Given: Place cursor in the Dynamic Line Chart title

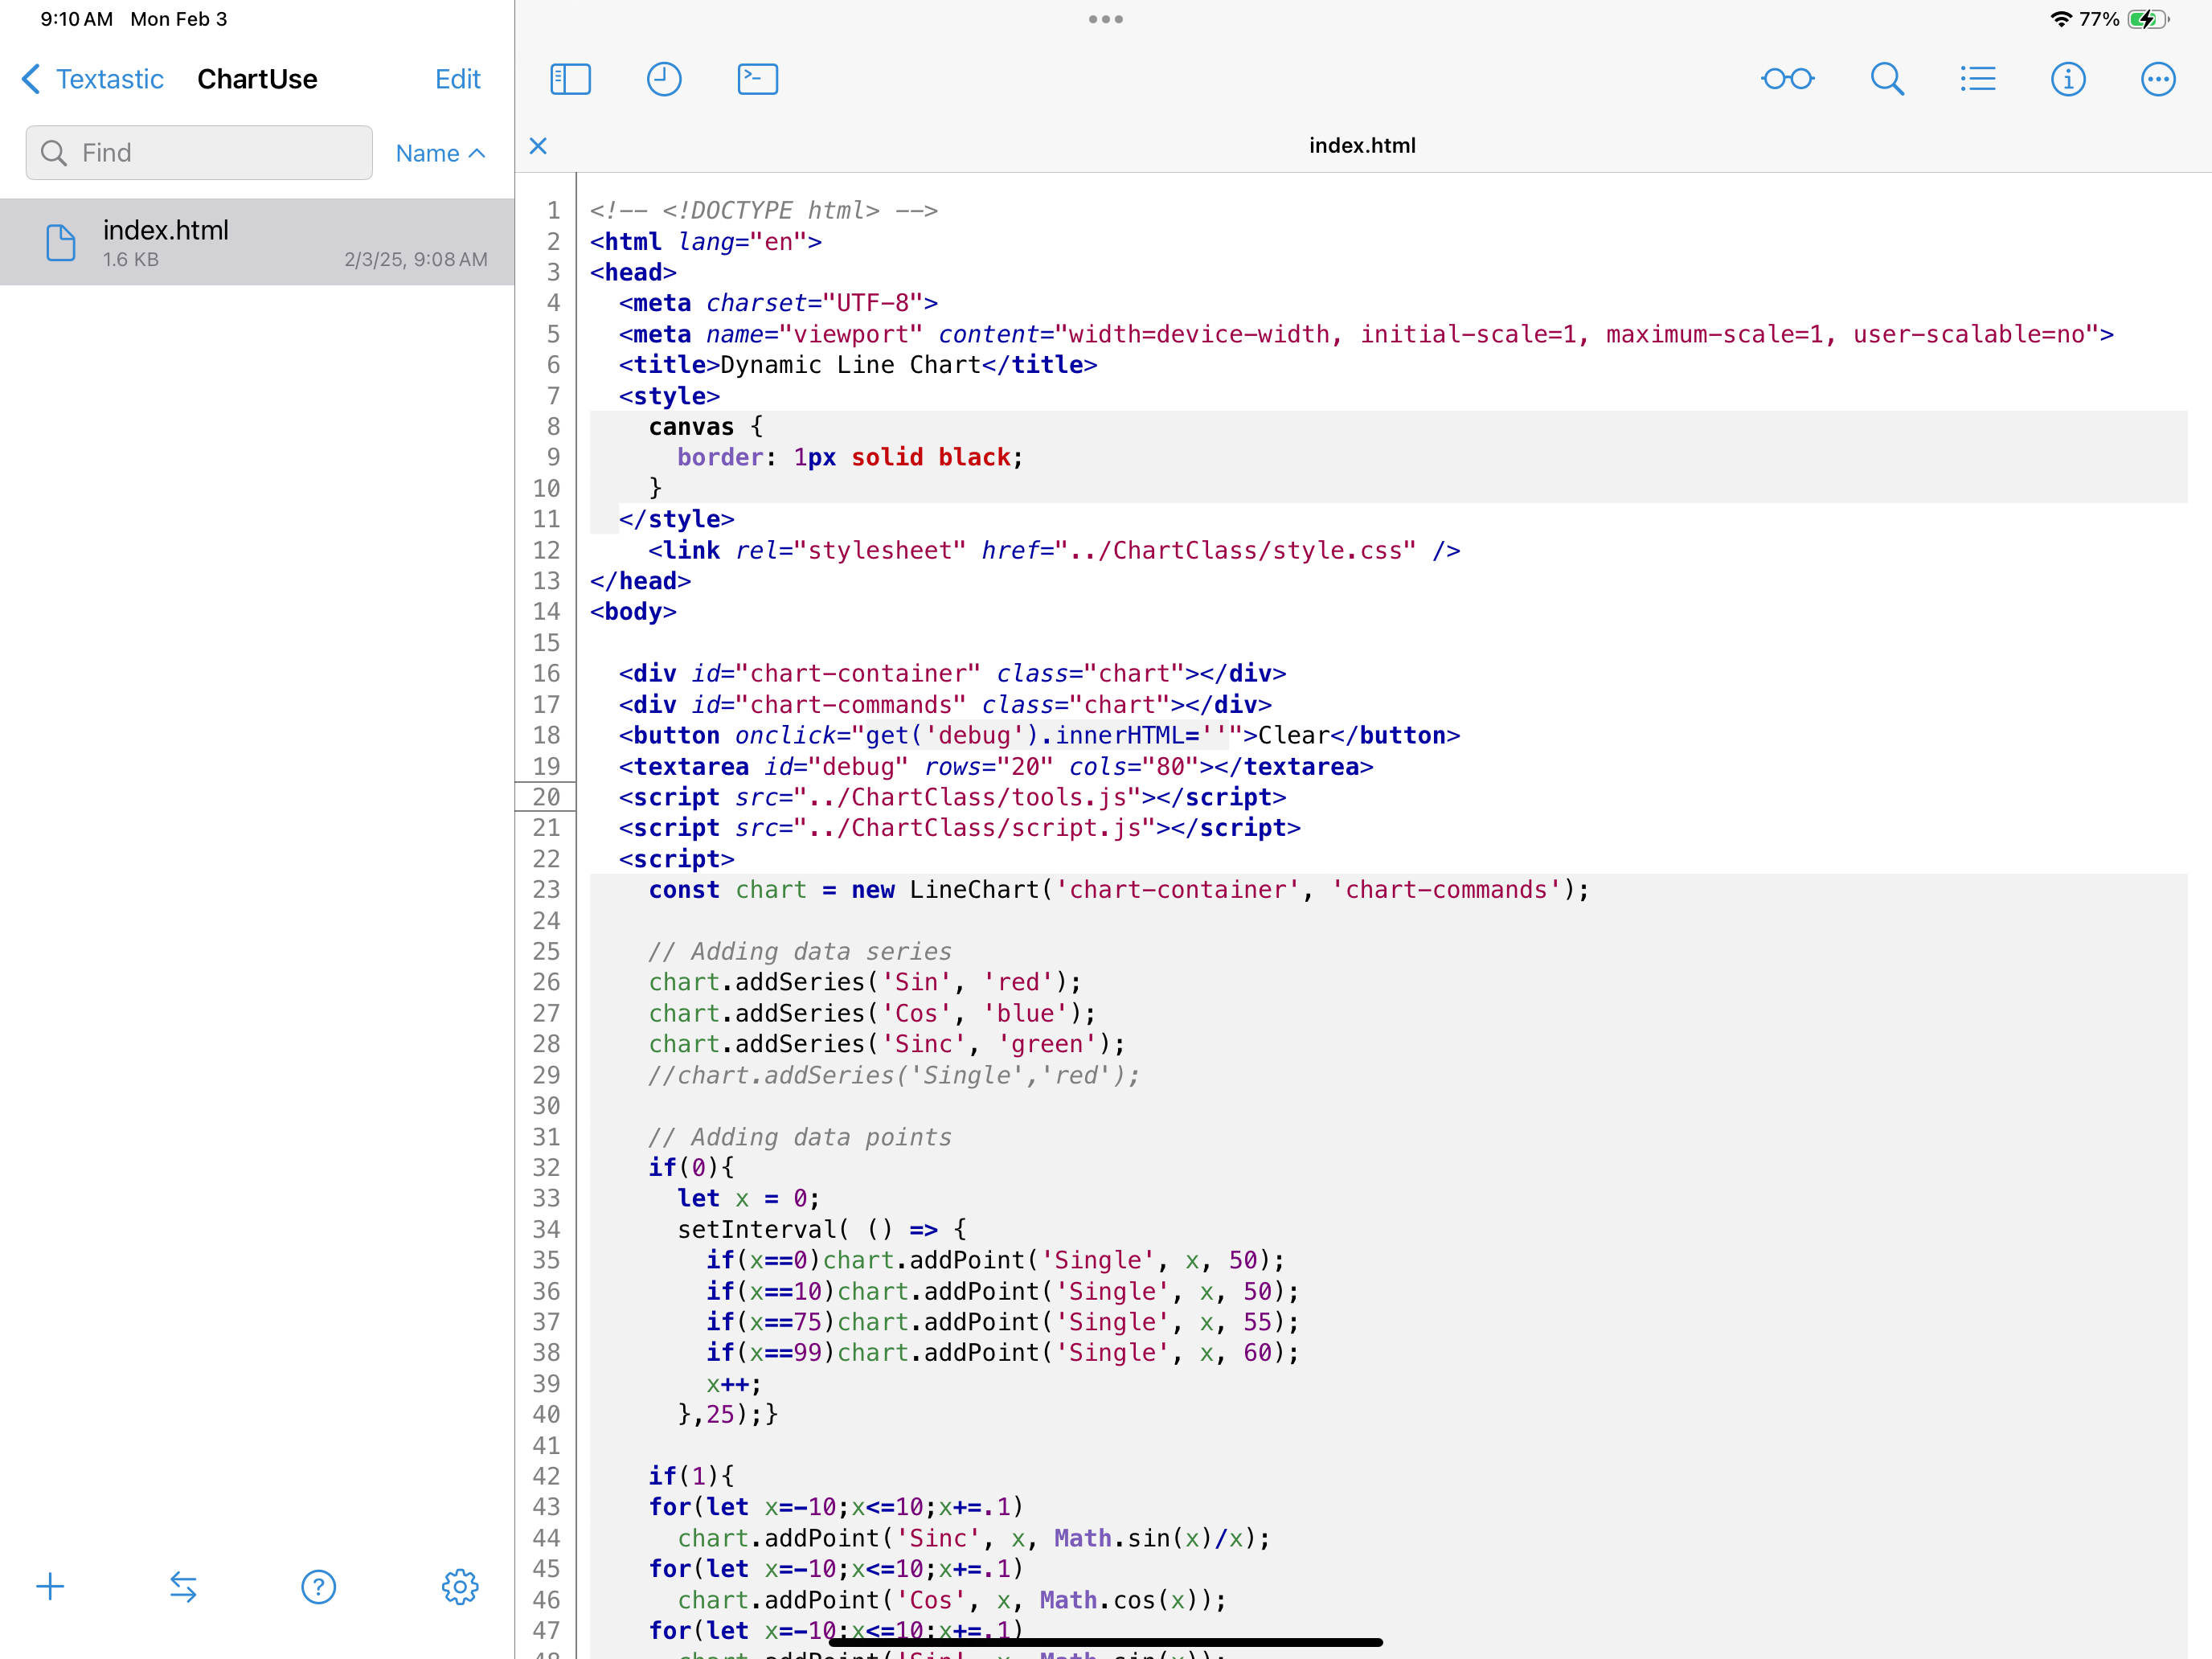Looking at the screenshot, I should (850, 365).
